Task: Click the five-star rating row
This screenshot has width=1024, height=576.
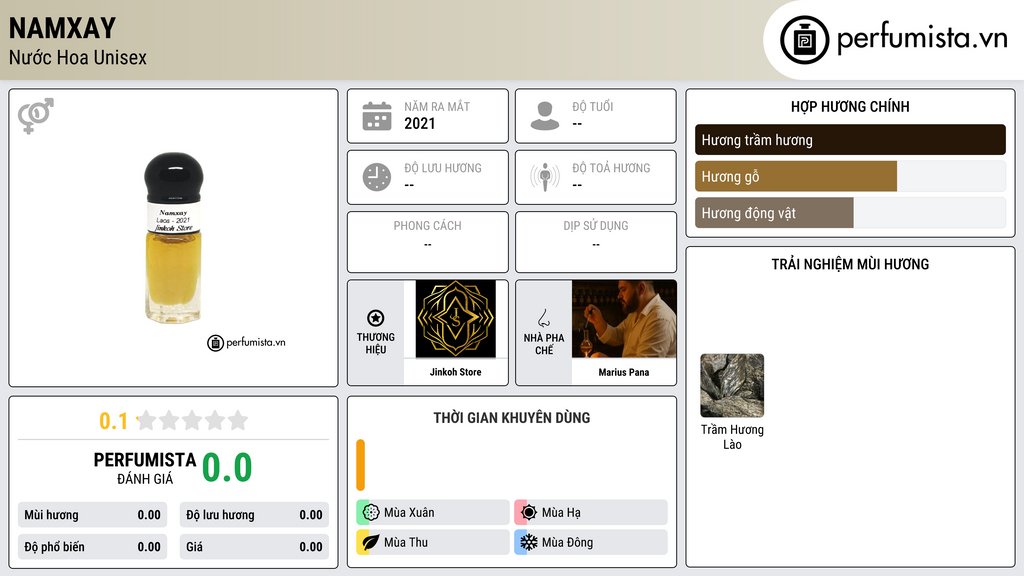Action: click(192, 420)
